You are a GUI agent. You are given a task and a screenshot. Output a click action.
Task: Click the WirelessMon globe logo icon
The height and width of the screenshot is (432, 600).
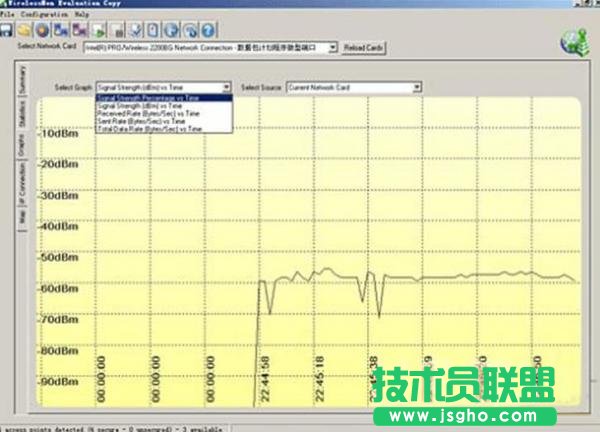pyautogui.click(x=574, y=43)
